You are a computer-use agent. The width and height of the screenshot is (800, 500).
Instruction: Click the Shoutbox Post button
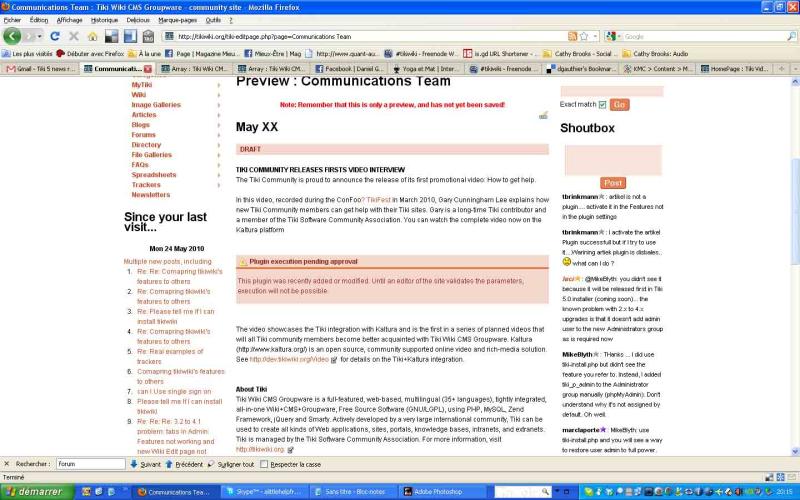613,183
